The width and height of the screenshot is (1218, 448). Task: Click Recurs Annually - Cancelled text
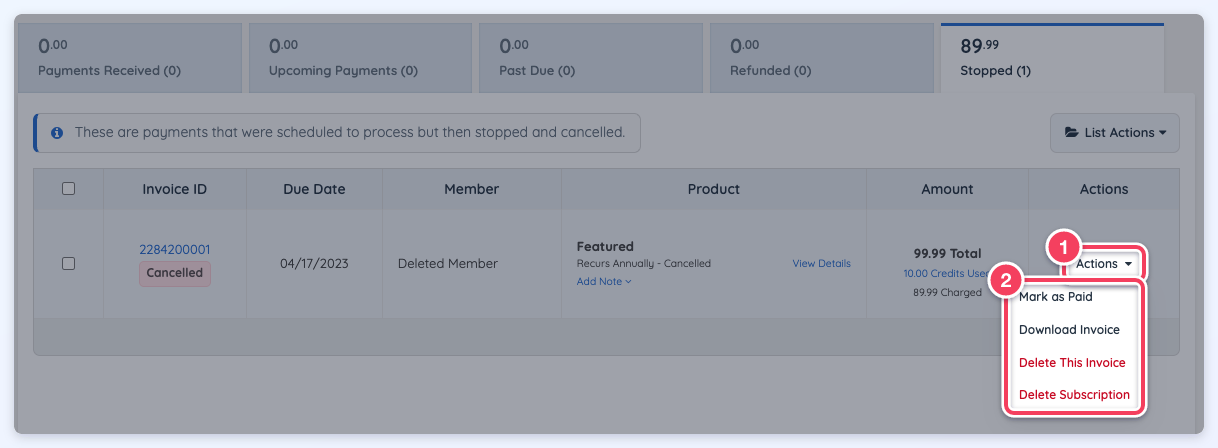click(x=644, y=264)
